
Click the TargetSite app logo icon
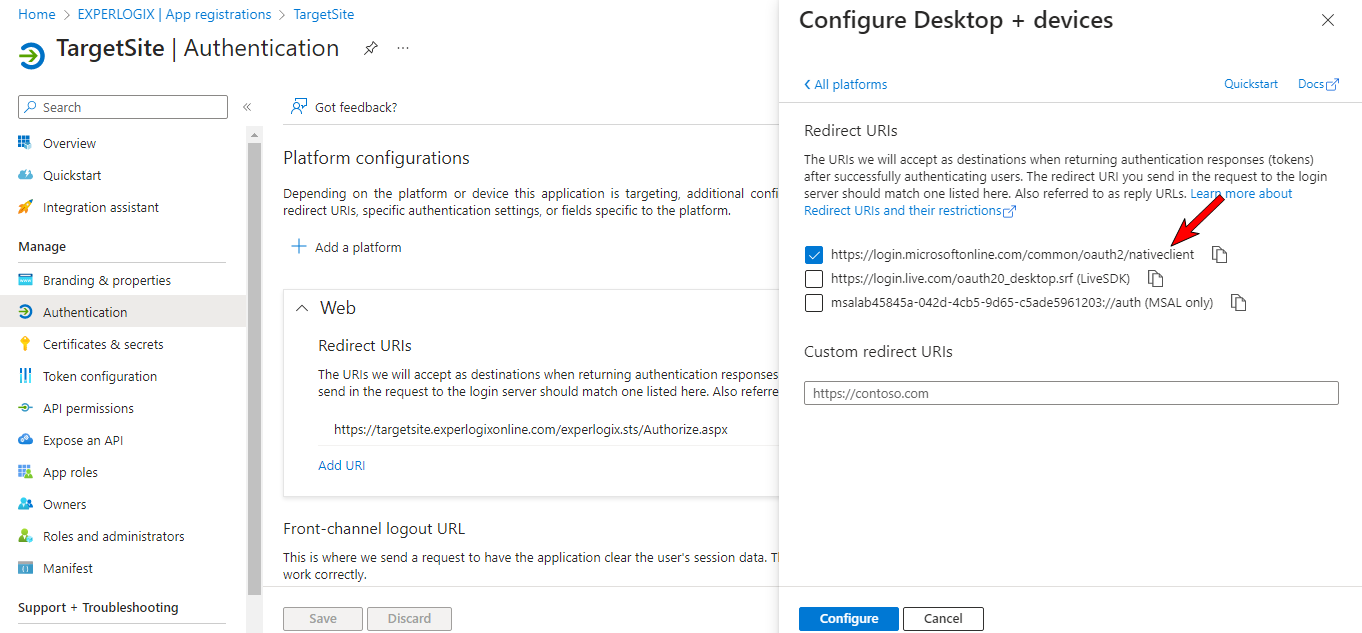click(31, 54)
